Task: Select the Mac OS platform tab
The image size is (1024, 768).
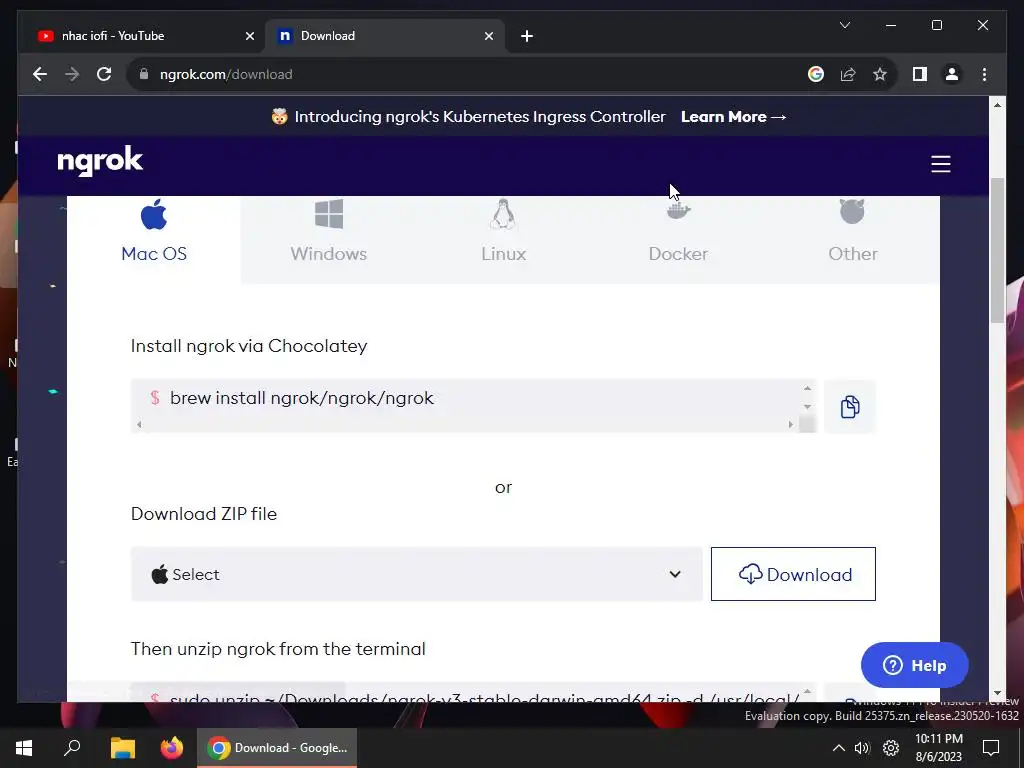Action: (x=154, y=240)
